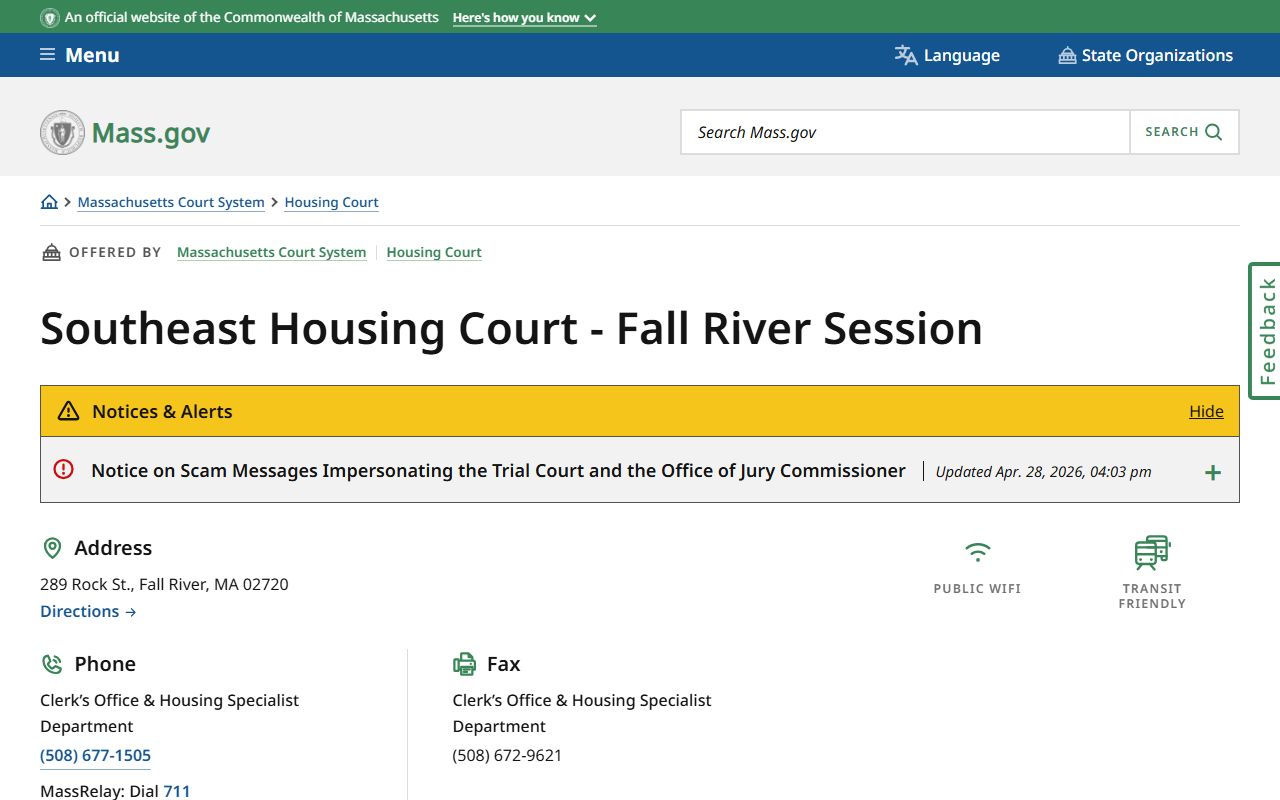Click the Public WiFi icon
Viewport: 1280px width, 800px height.
977,552
